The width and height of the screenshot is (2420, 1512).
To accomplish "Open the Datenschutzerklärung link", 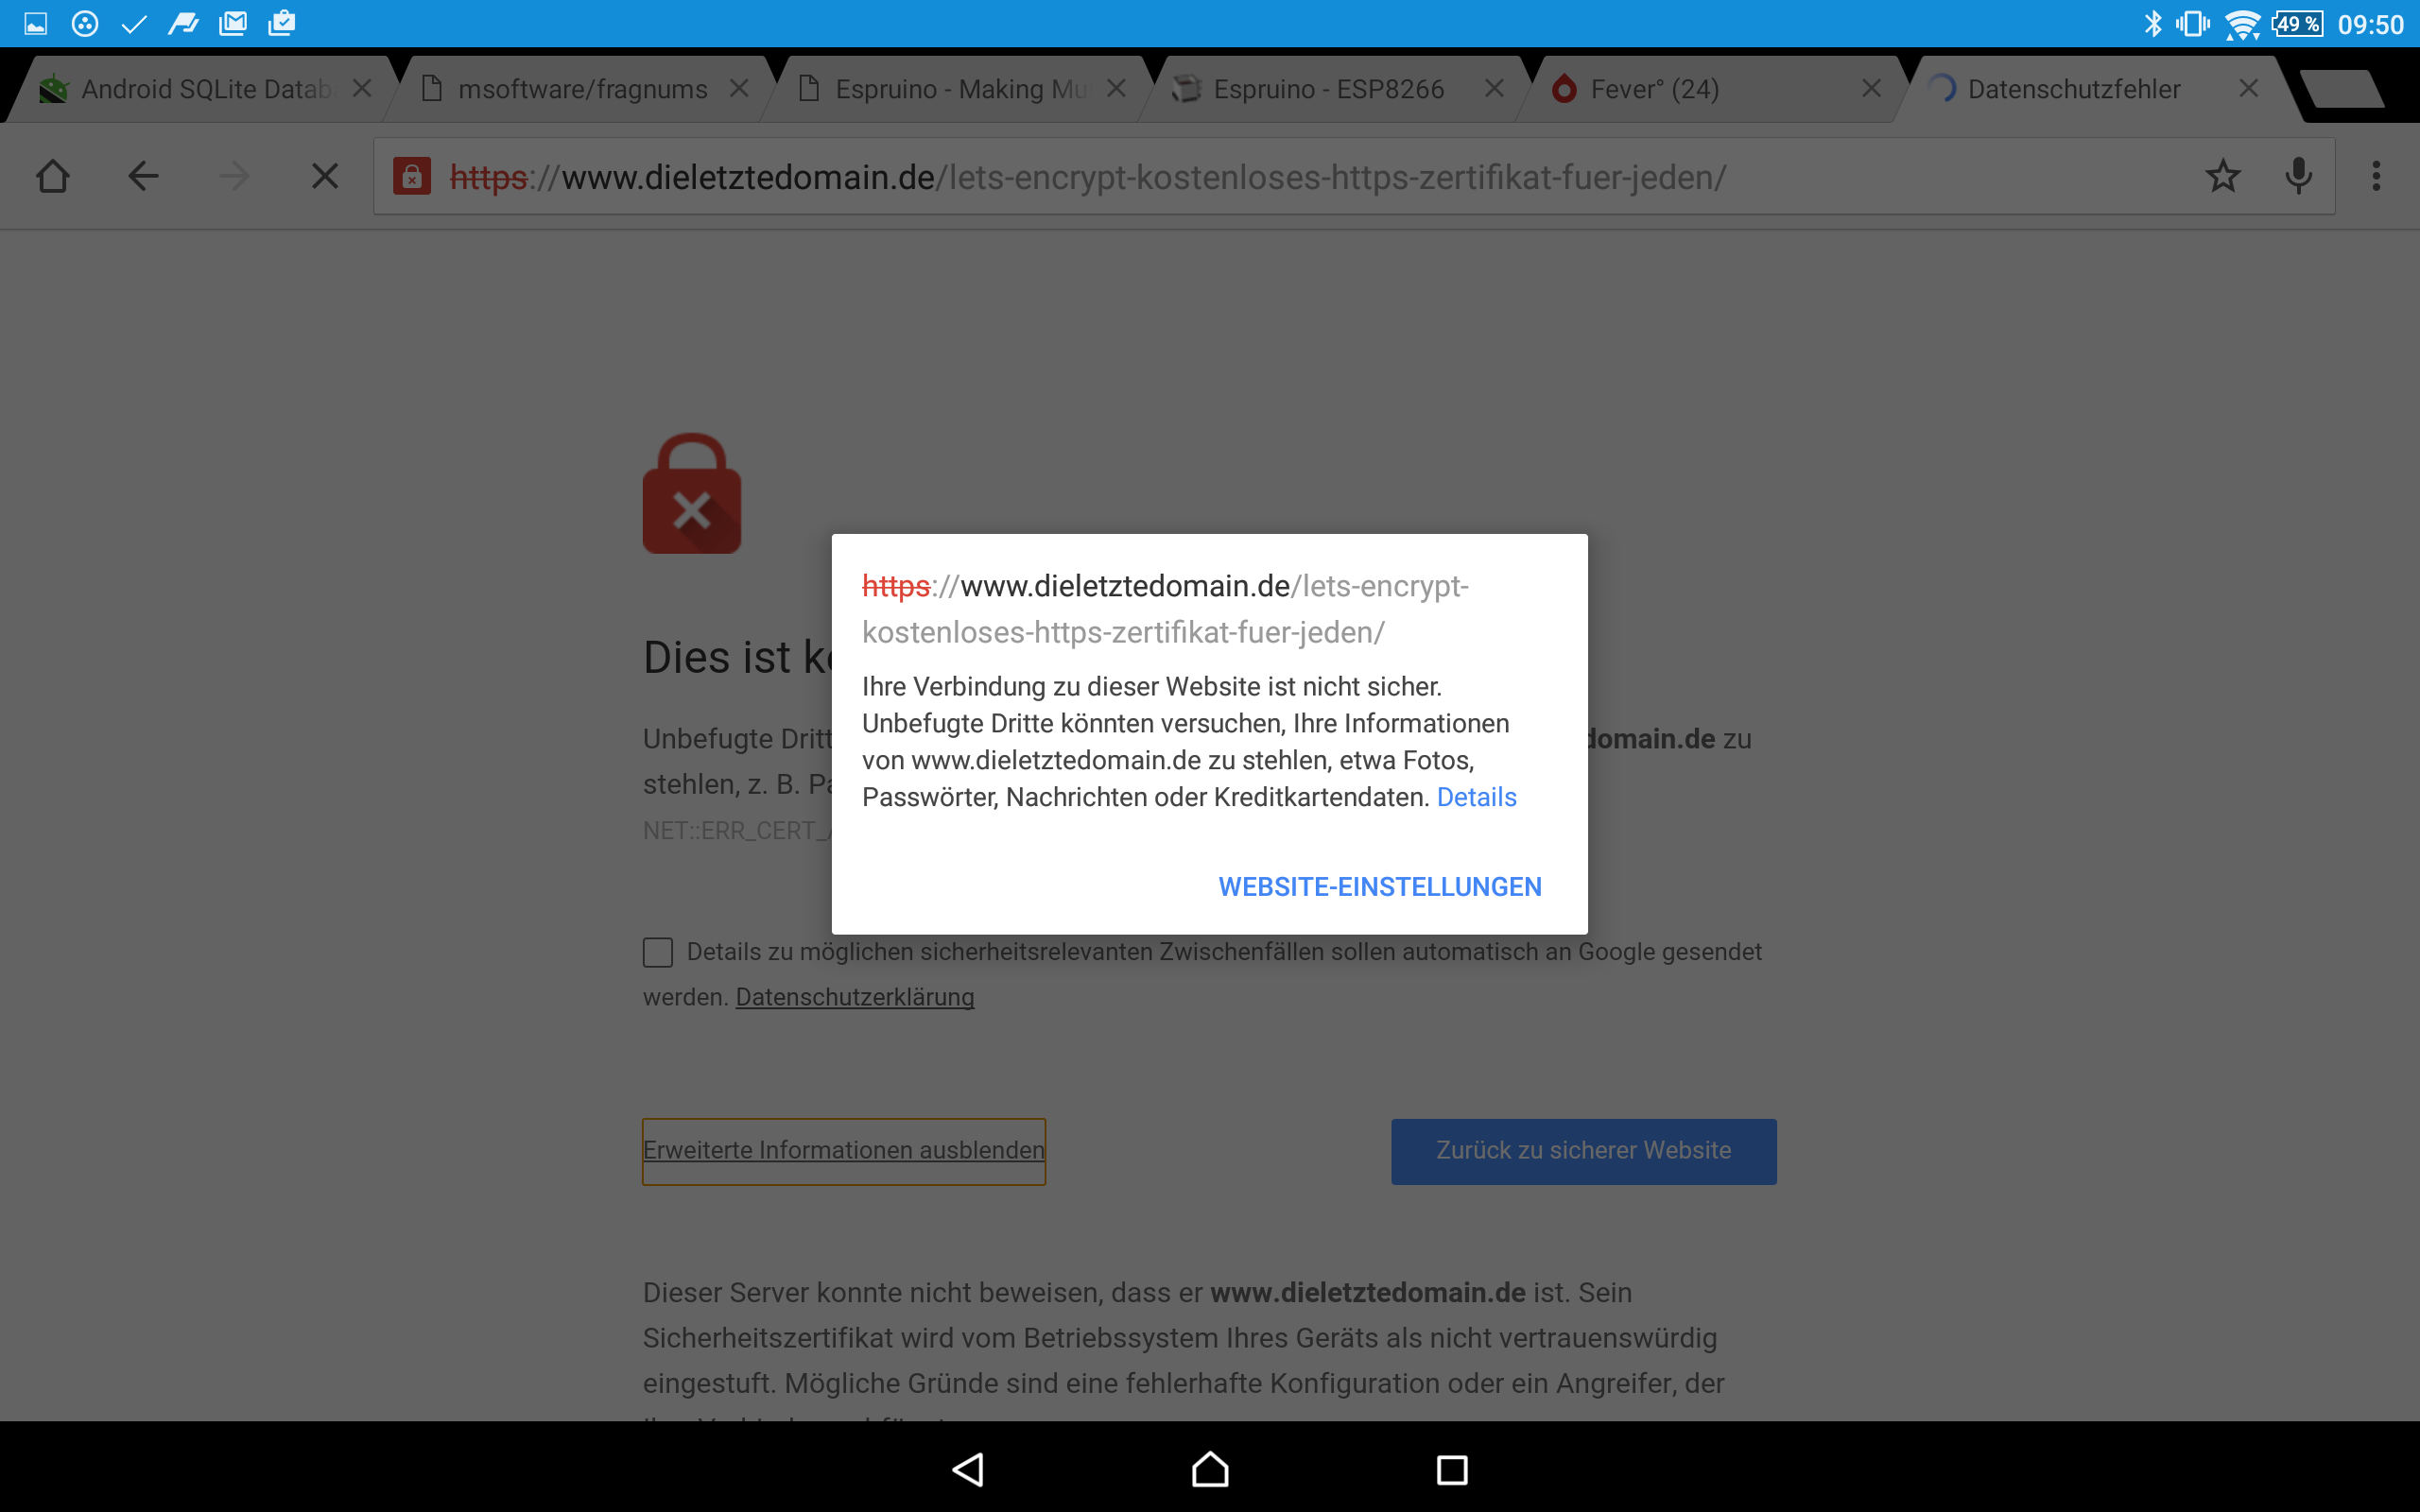I will (x=855, y=997).
